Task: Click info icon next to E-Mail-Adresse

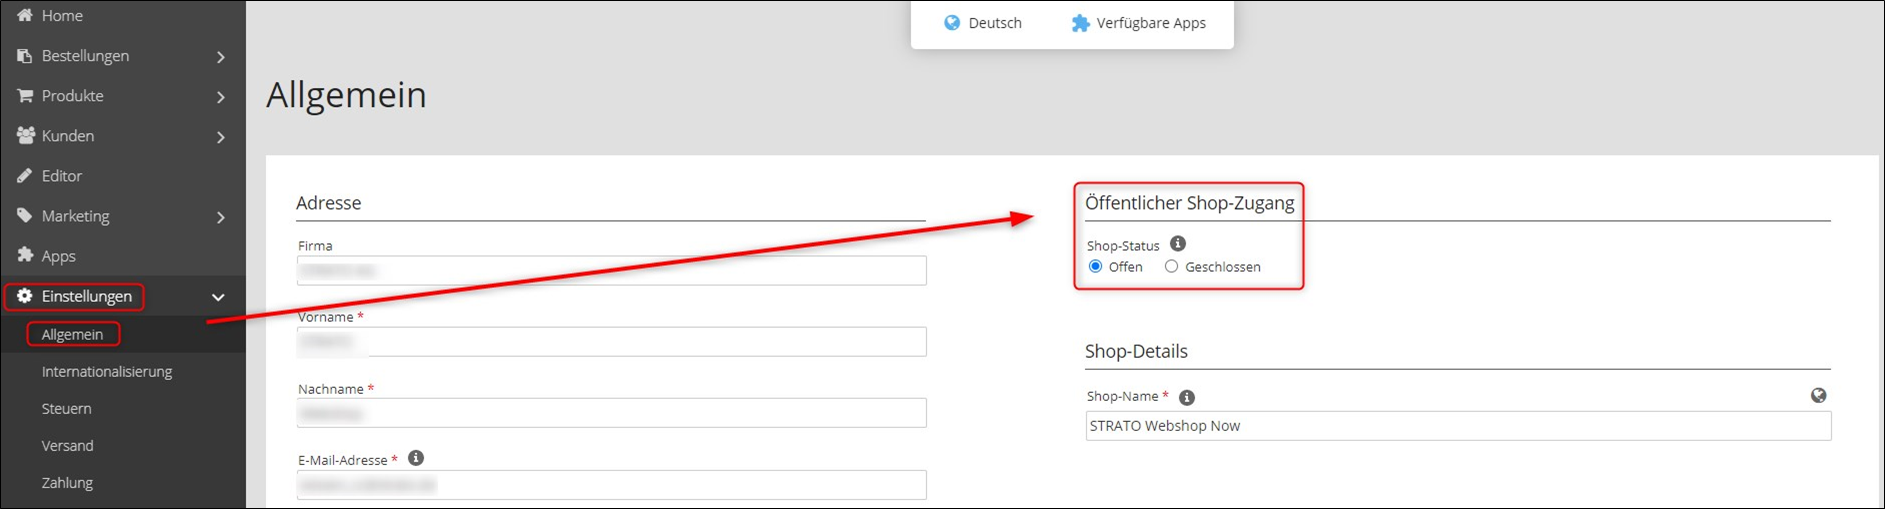Action: pyautogui.click(x=416, y=458)
